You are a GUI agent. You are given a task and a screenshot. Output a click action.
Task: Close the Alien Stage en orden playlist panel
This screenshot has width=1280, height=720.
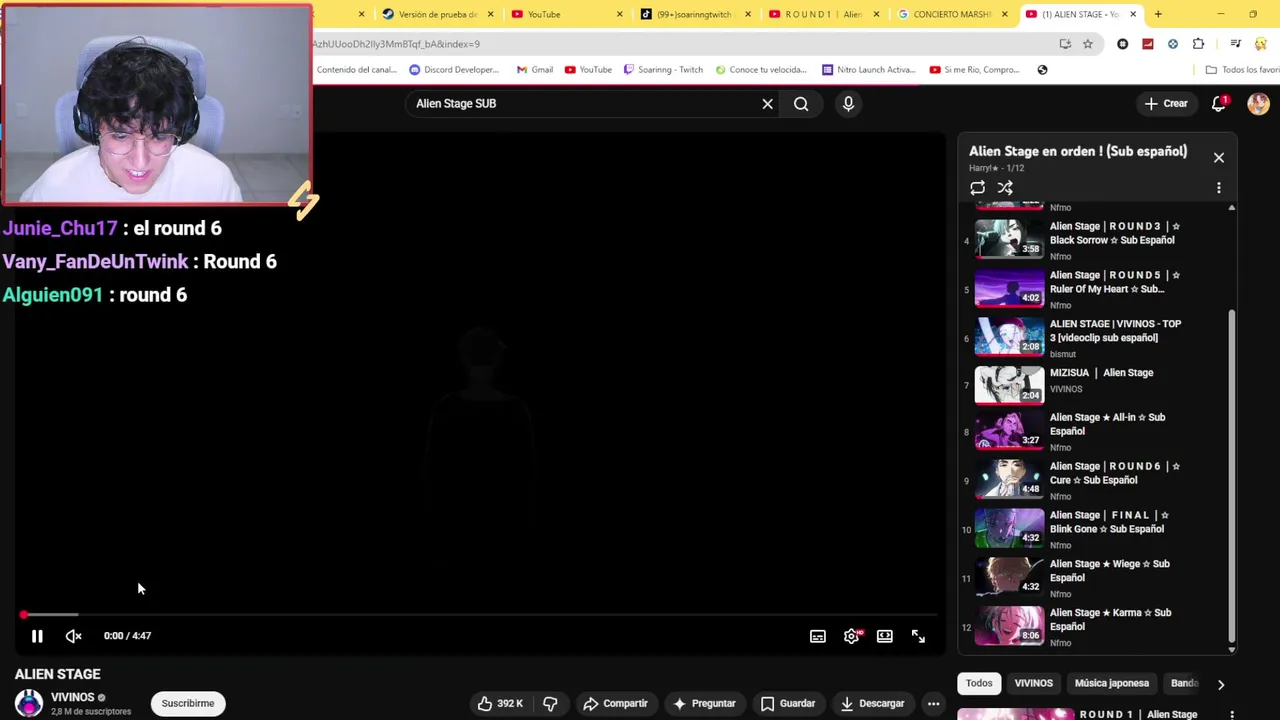pyautogui.click(x=1218, y=158)
